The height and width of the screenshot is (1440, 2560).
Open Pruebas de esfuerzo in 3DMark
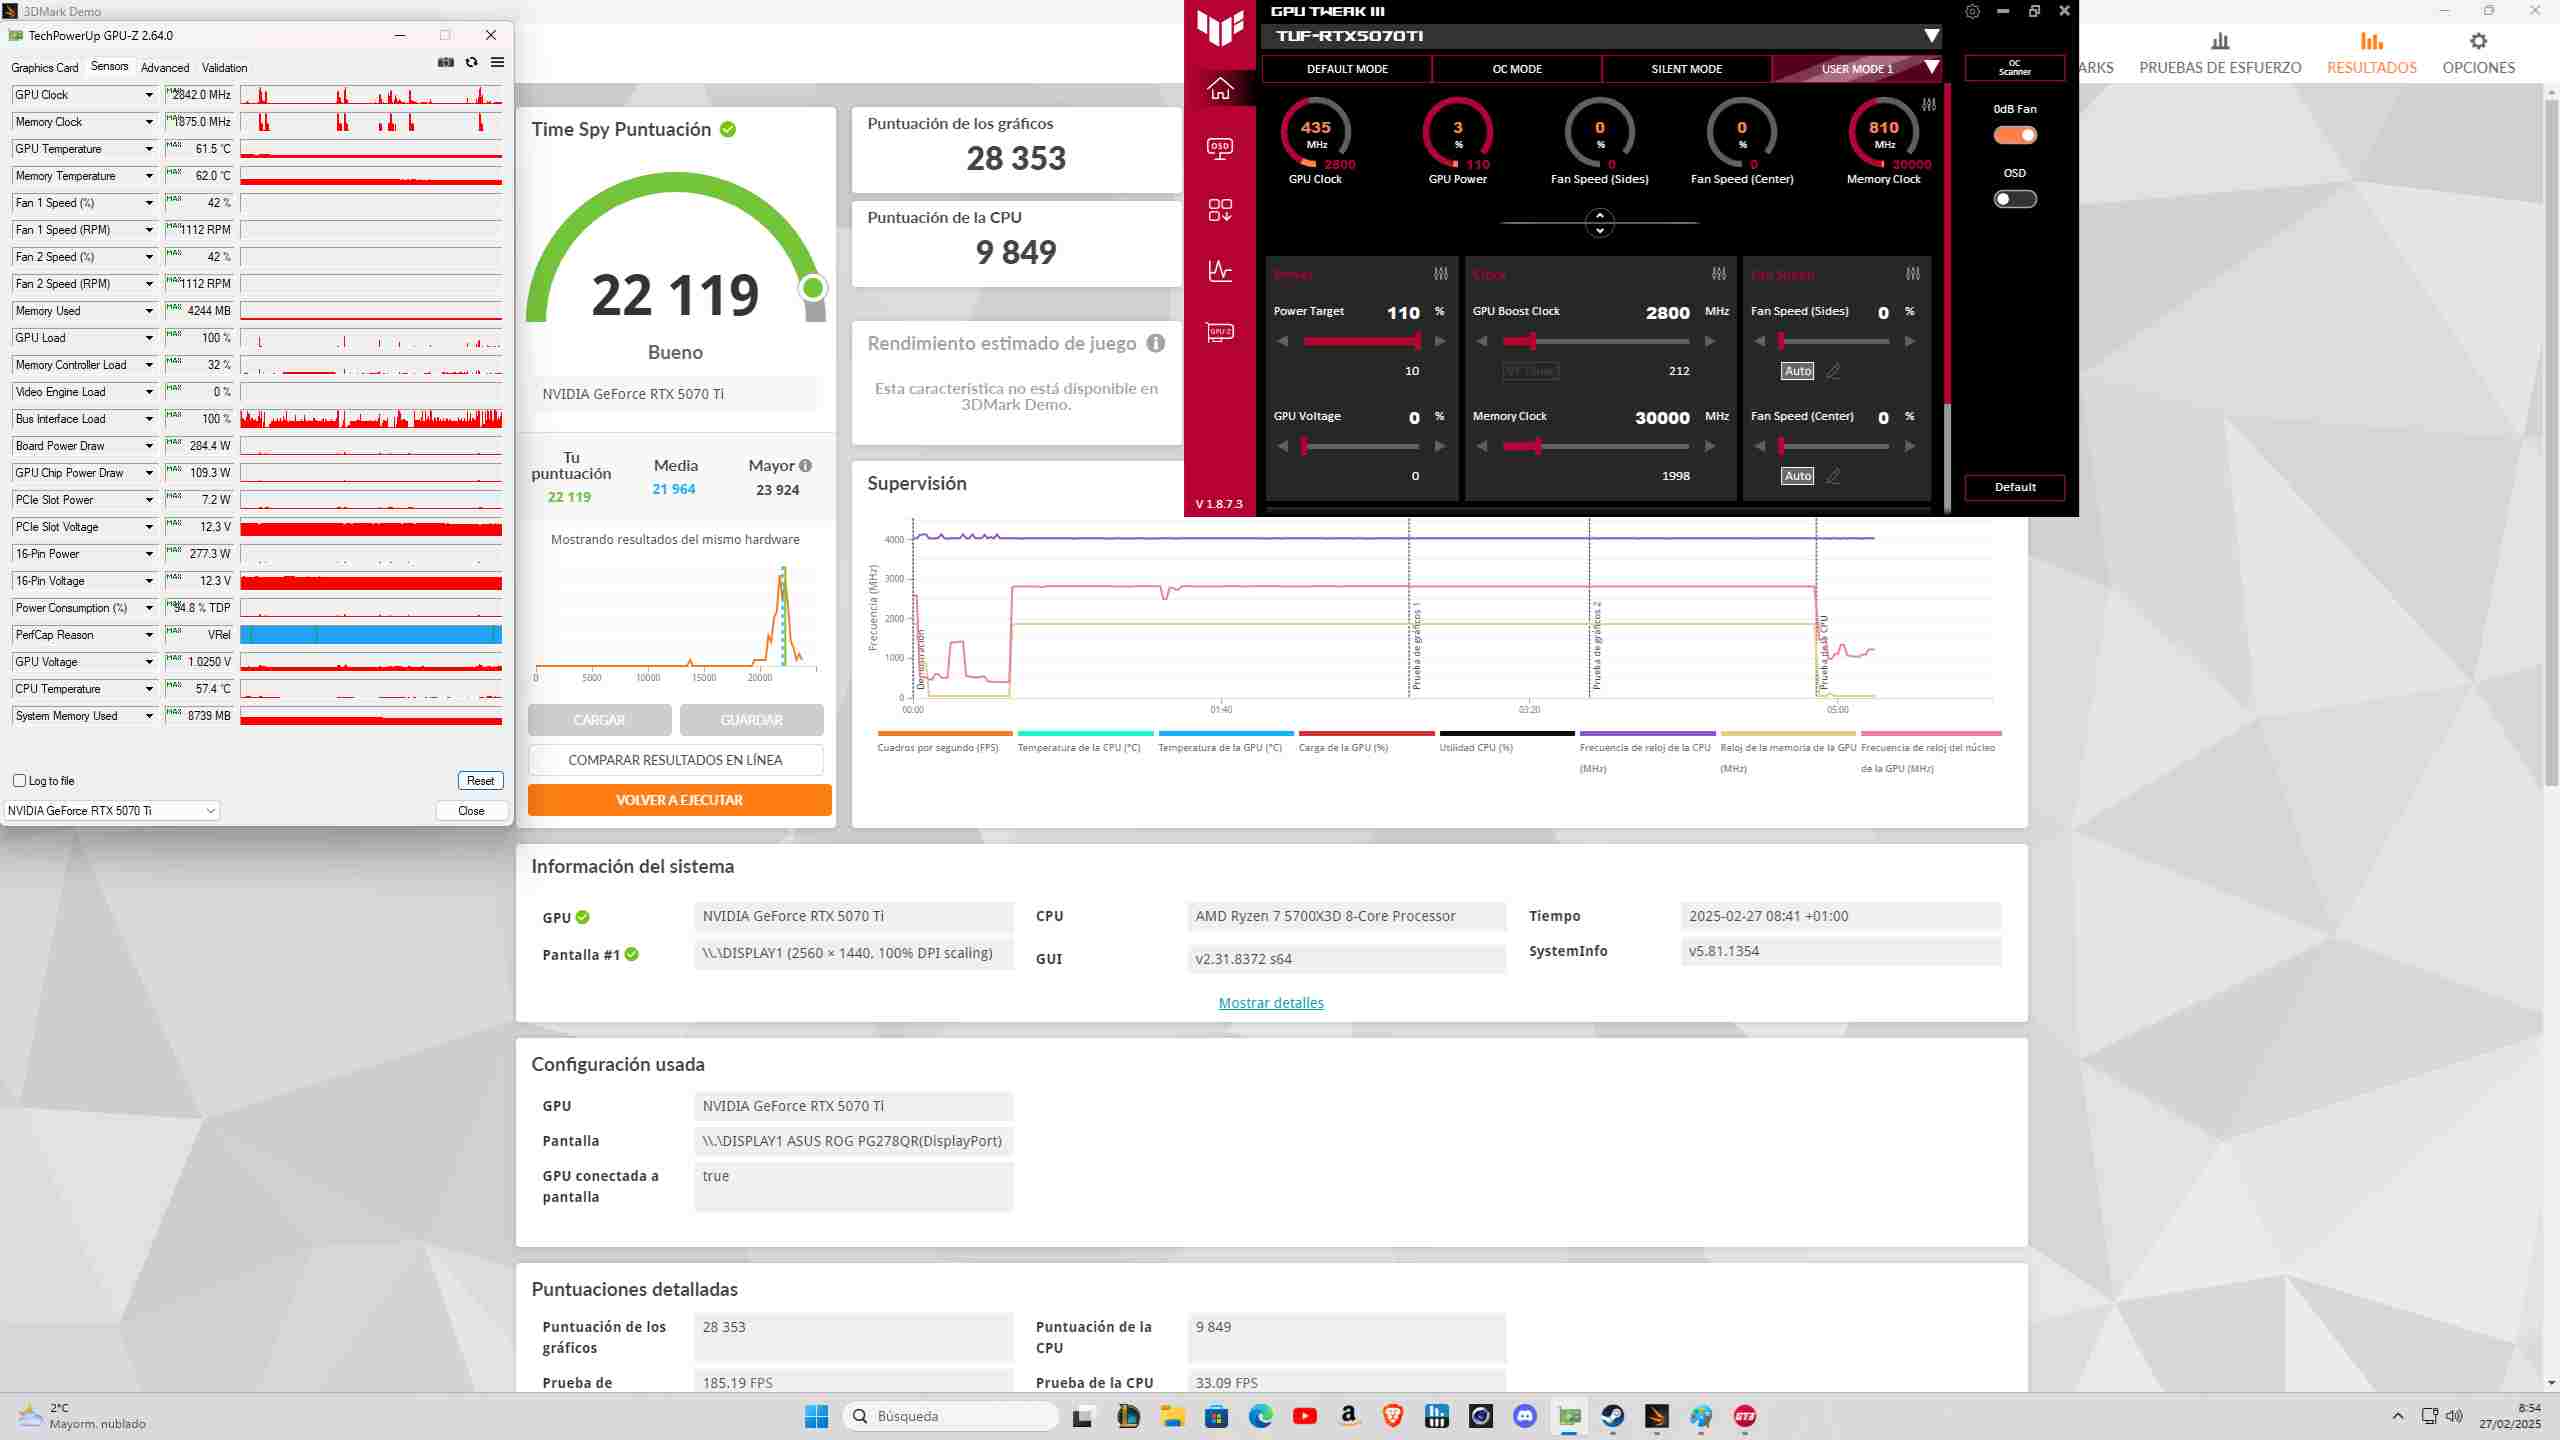(x=2220, y=54)
